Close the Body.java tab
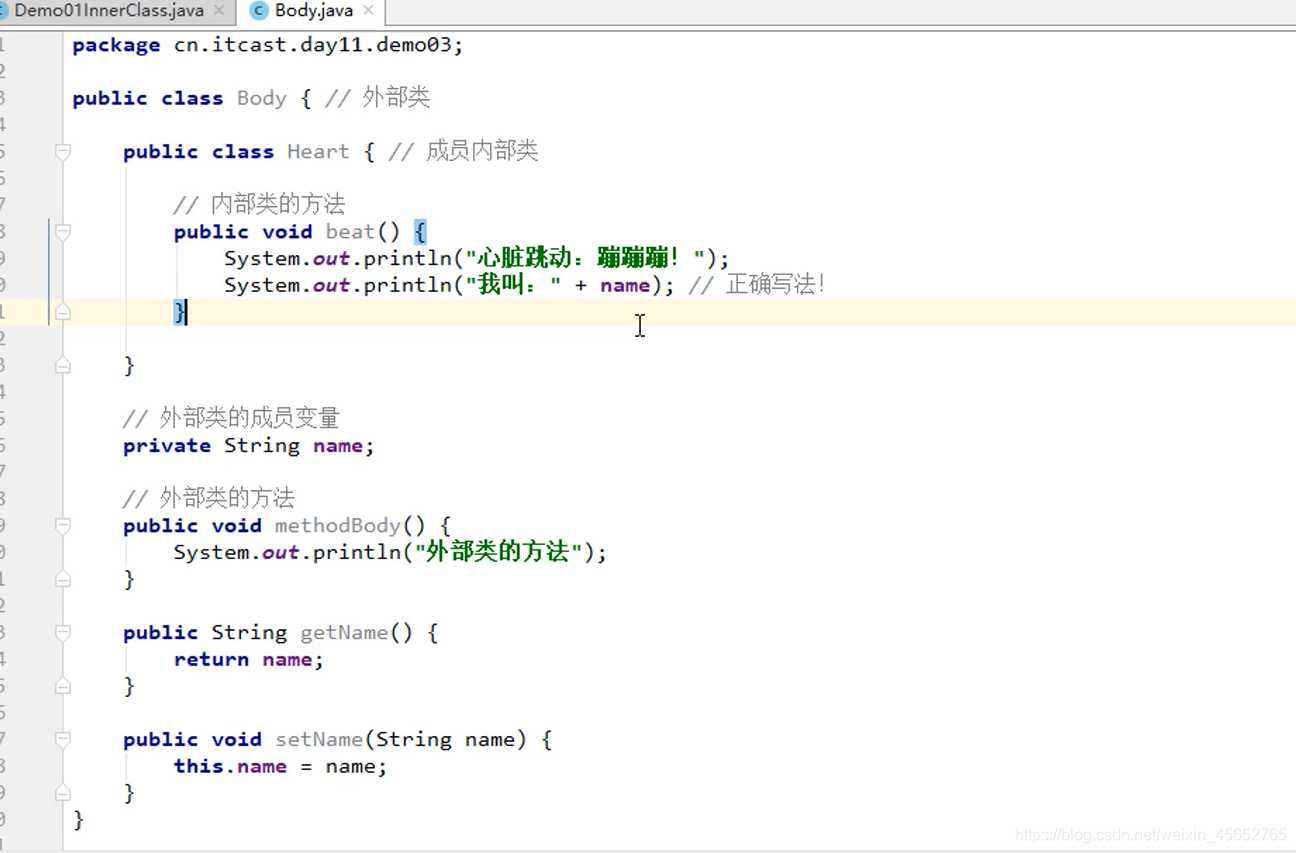This screenshot has width=1296, height=853. 368,11
